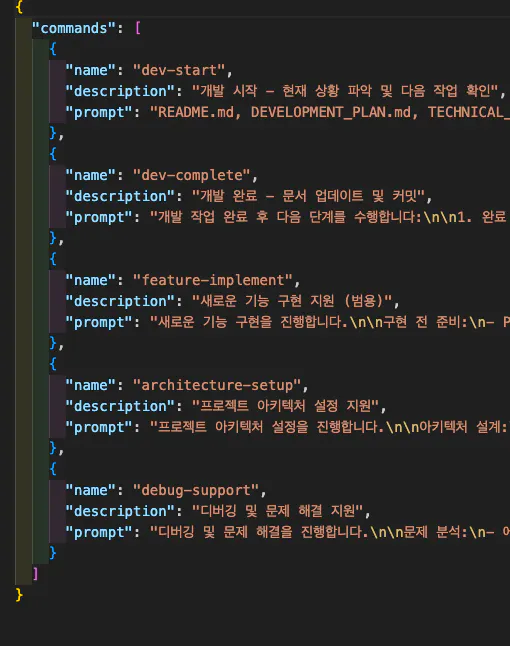
Task: Click the "commands" key text
Action: pyautogui.click(x=74, y=28)
